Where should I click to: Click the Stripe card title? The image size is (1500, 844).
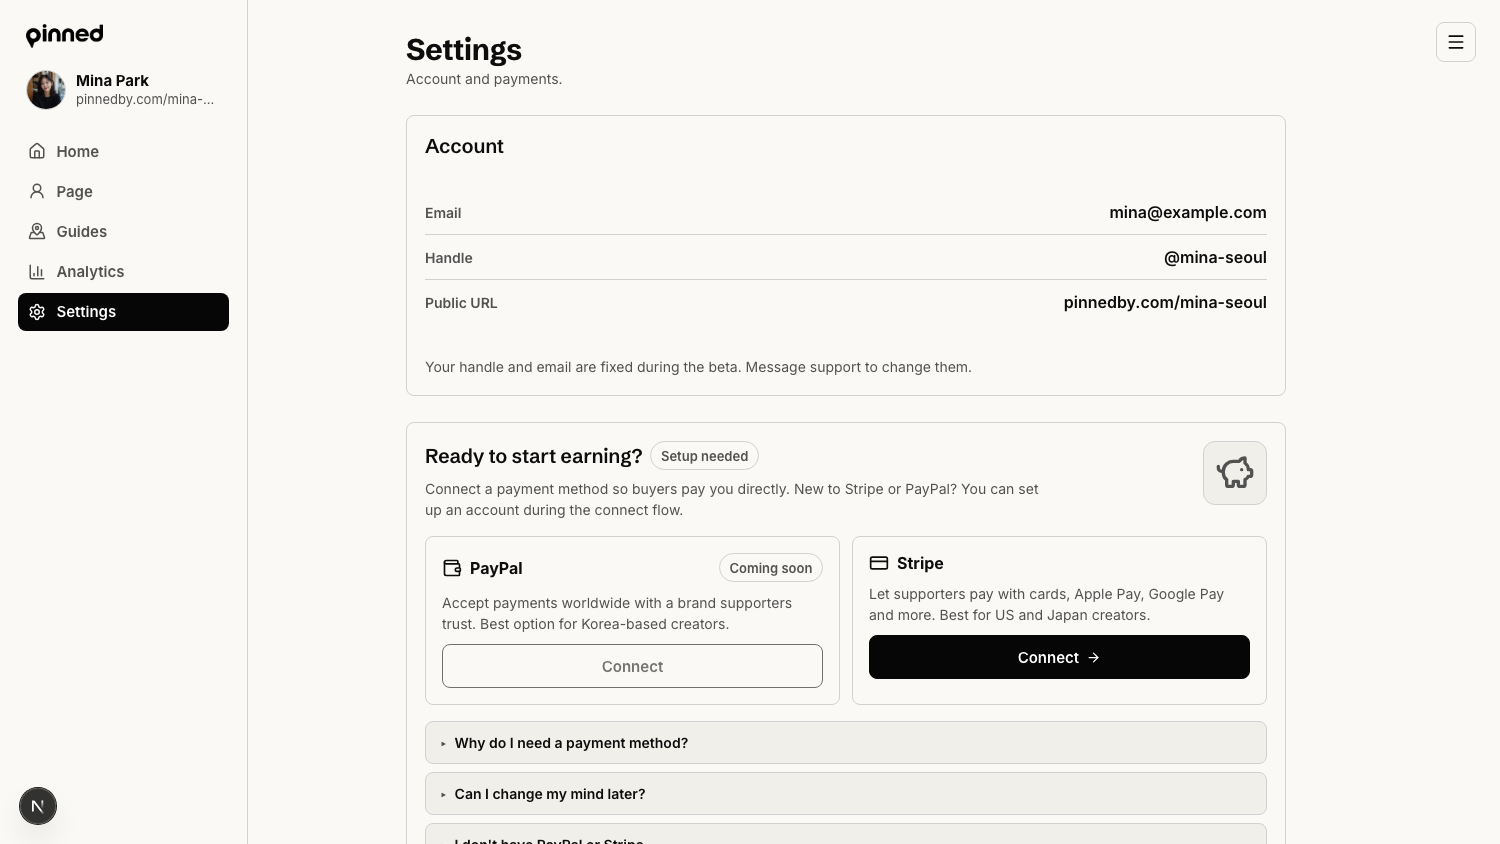[x=920, y=563]
